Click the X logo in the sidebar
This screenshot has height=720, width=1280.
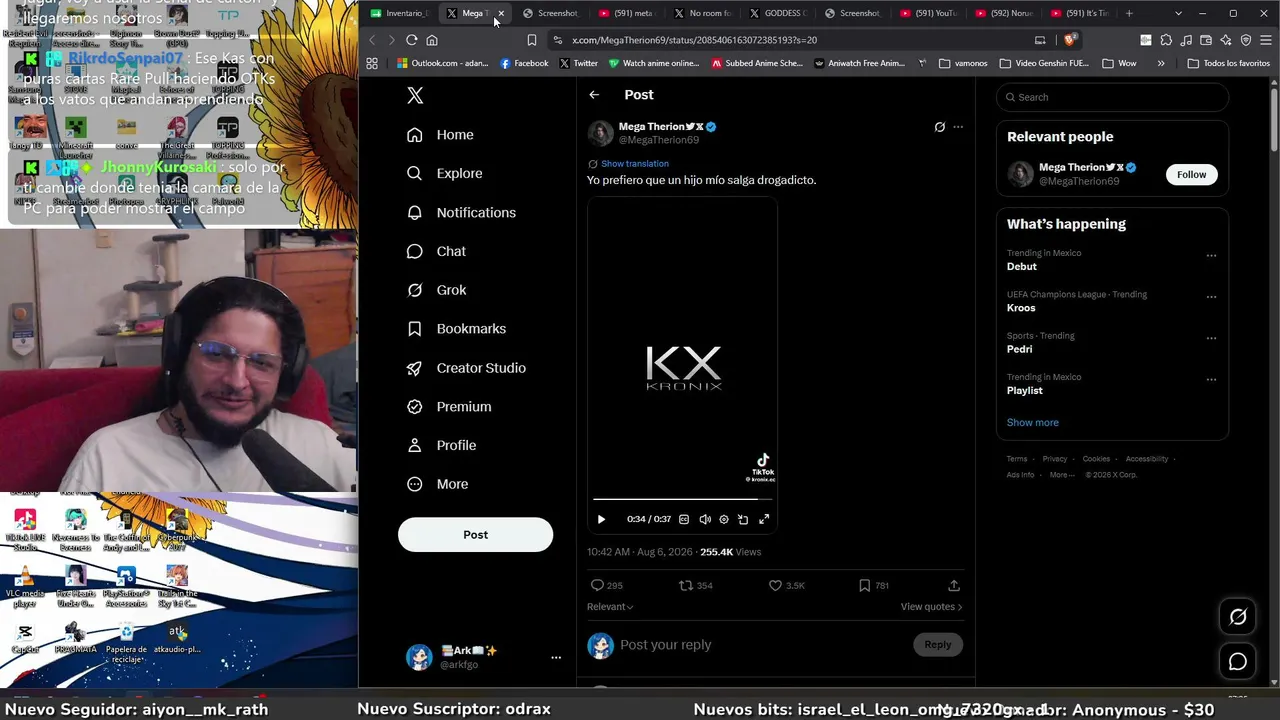point(415,95)
